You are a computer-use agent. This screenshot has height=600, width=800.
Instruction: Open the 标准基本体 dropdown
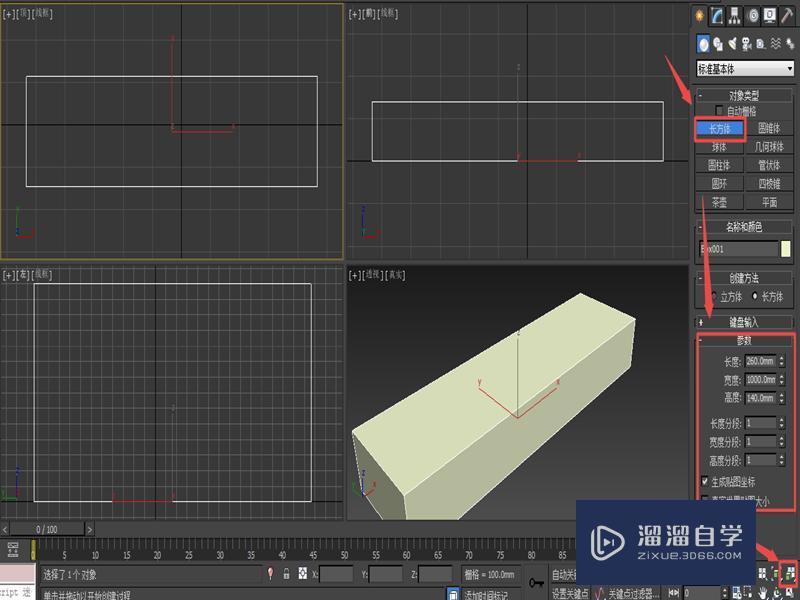tap(745, 69)
